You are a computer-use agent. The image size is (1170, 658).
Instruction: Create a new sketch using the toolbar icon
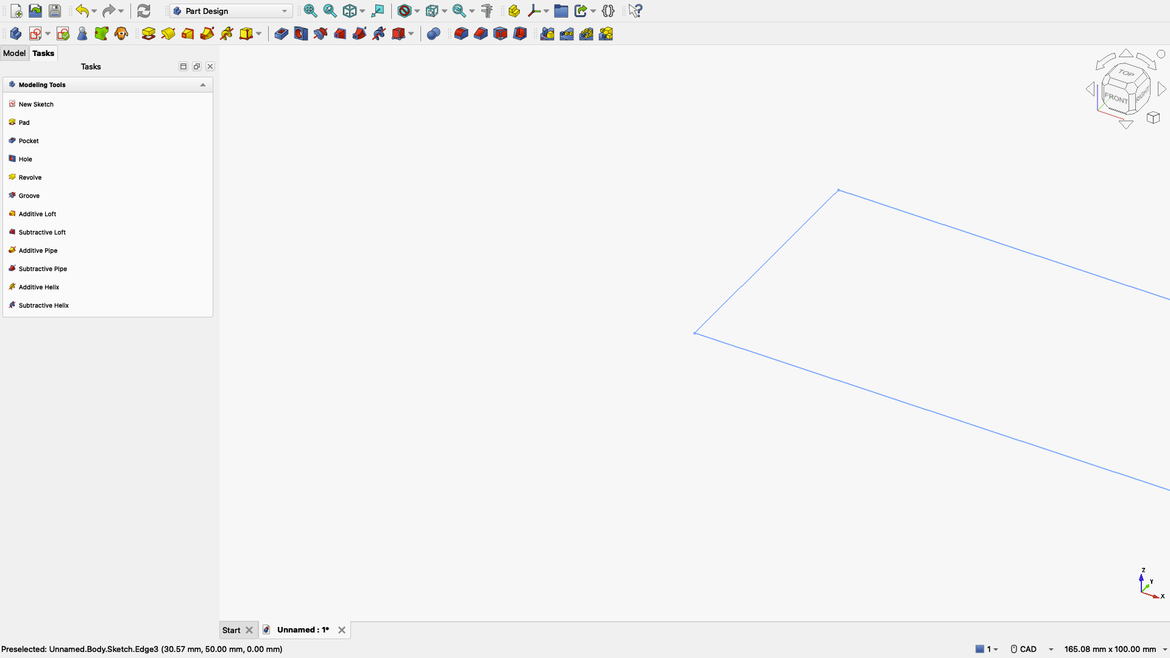tap(35, 33)
